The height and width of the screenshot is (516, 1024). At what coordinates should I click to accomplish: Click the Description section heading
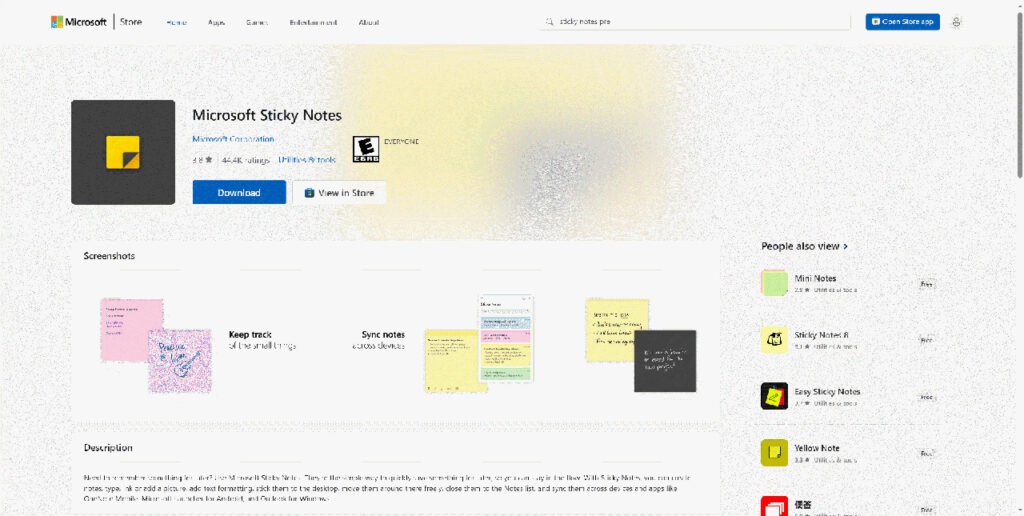[108, 448]
